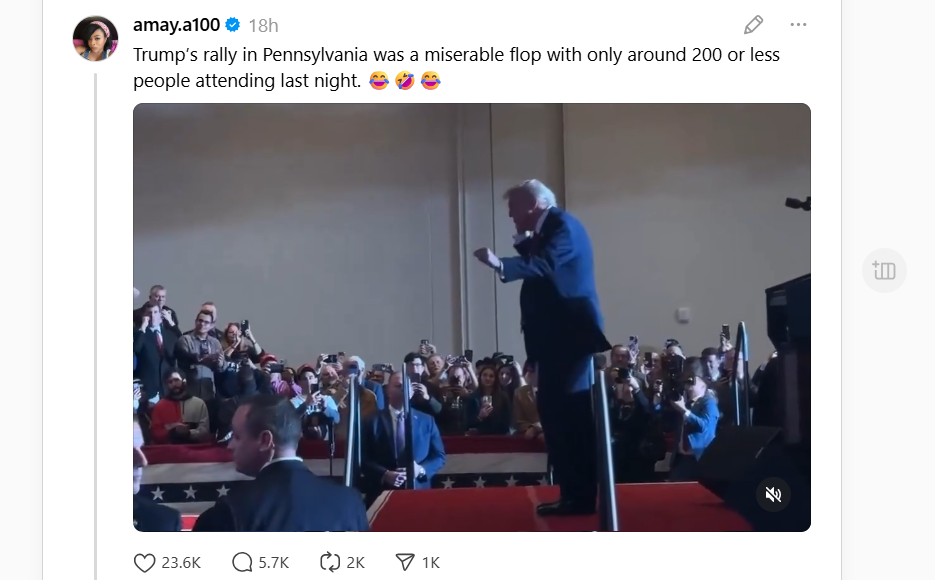Open replies with the comment bubble icon

(242, 562)
